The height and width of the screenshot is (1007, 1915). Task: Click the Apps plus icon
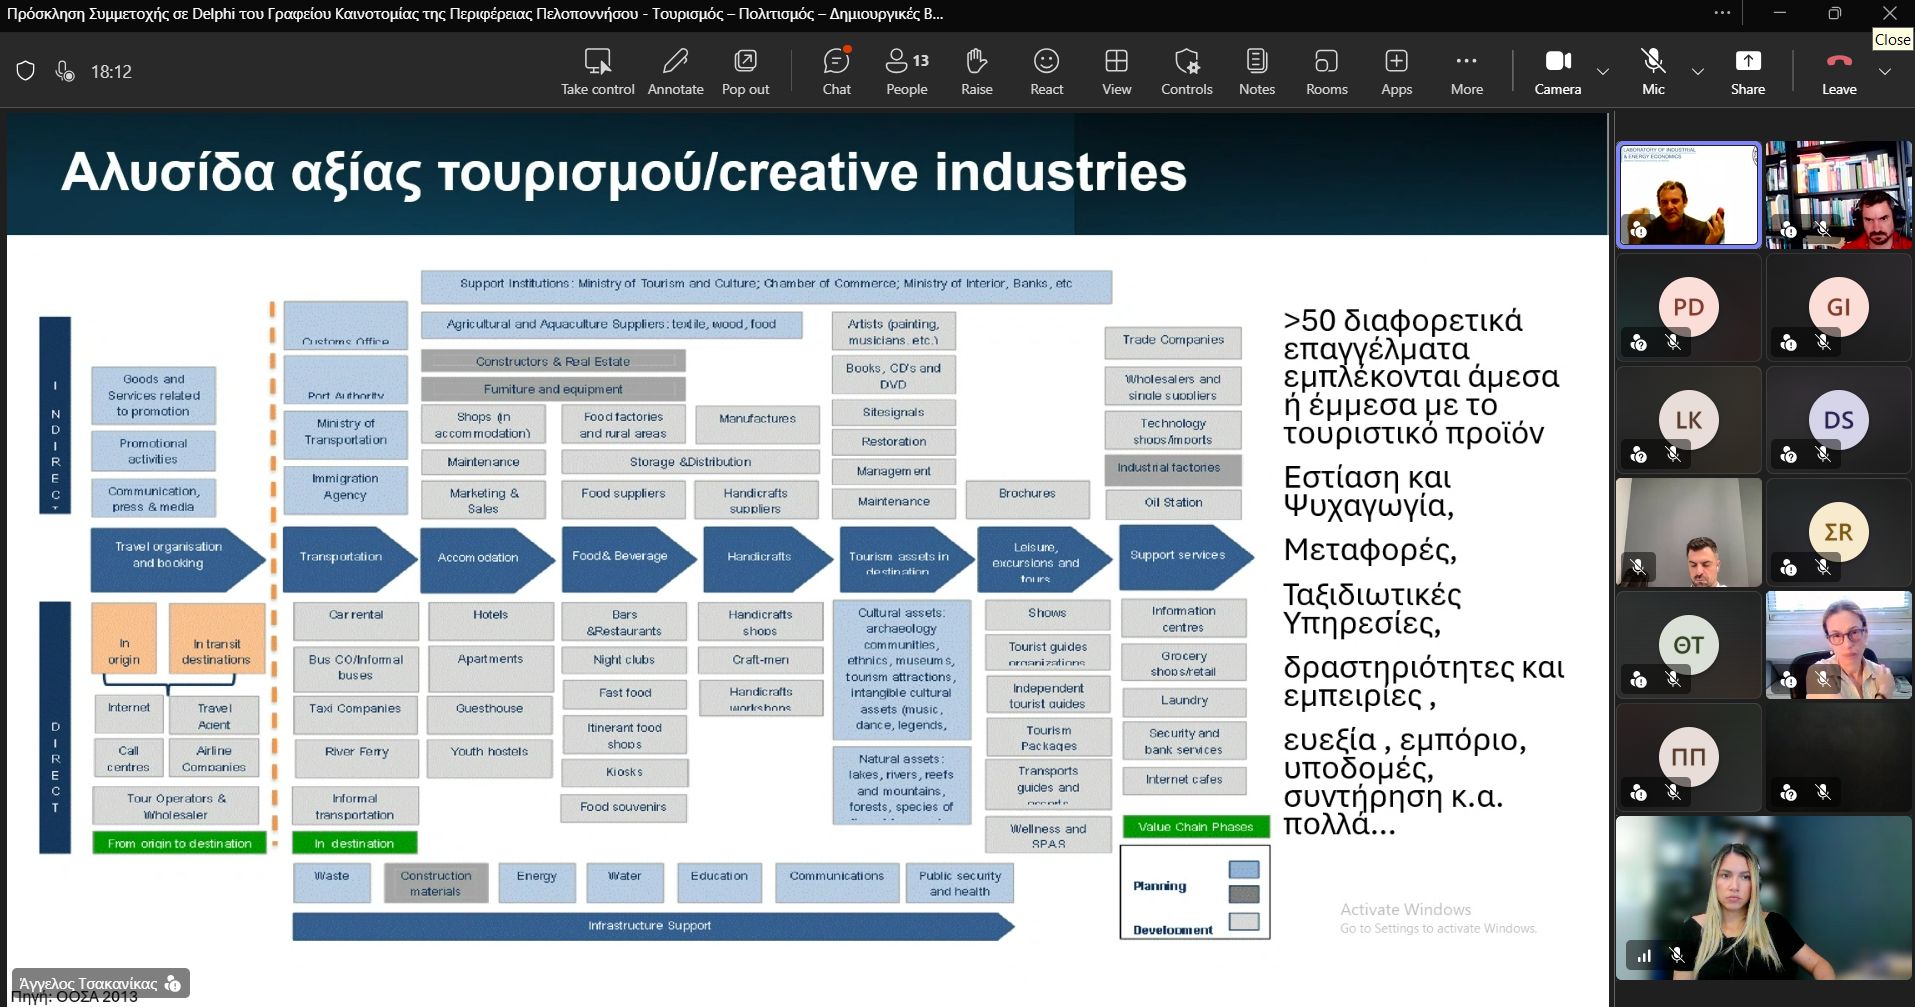(1396, 61)
